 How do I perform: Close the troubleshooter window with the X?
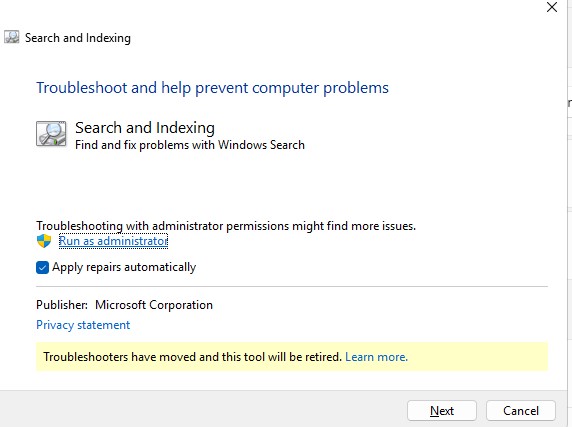552,7
